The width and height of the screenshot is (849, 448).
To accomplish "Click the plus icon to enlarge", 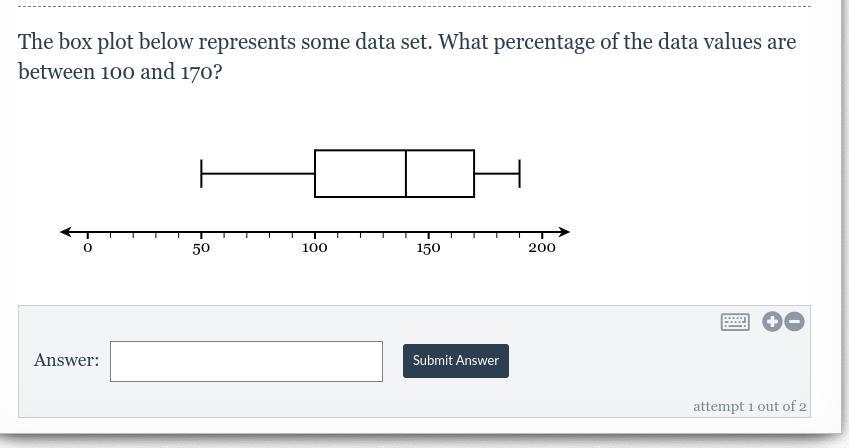I will (x=772, y=321).
